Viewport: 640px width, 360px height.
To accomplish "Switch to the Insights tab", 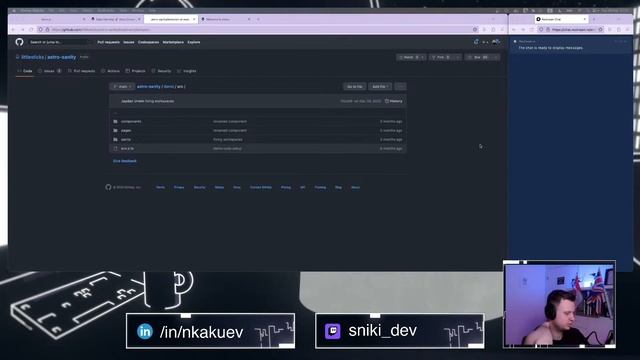I will [187, 71].
